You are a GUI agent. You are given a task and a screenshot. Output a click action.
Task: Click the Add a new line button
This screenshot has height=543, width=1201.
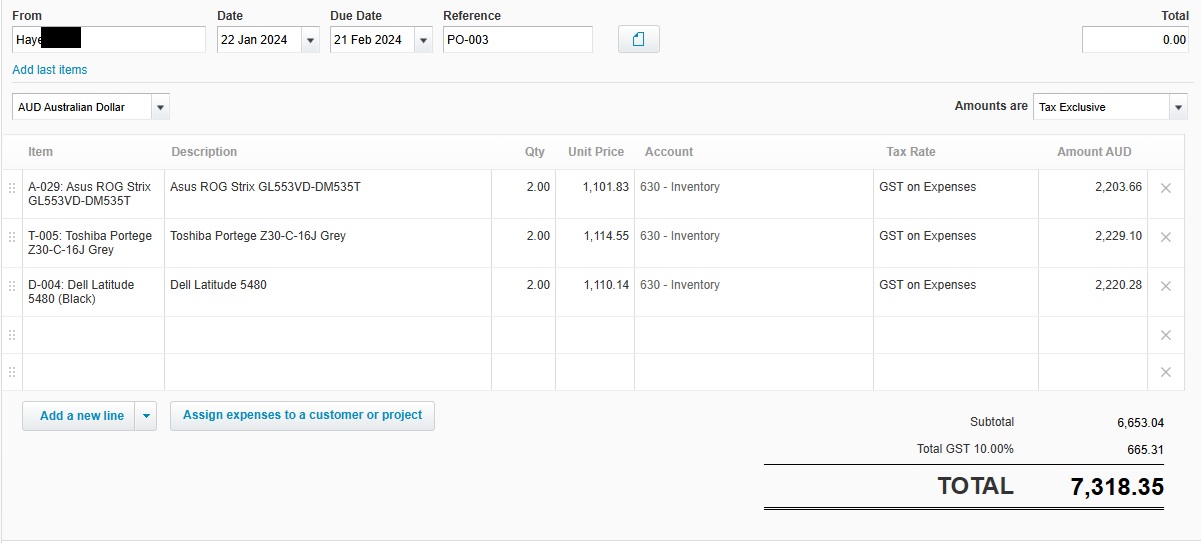tap(81, 416)
